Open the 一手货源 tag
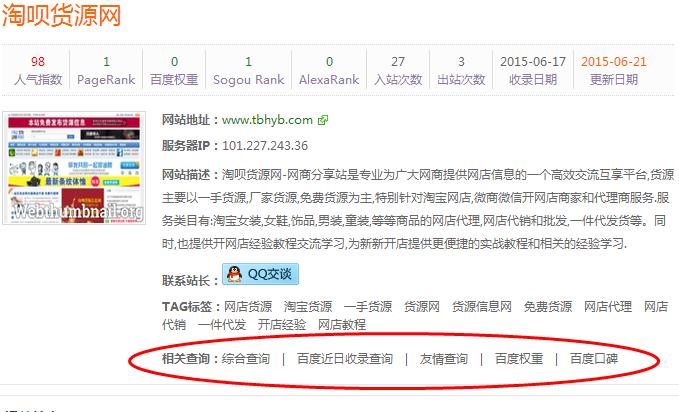The image size is (679, 412). (367, 307)
